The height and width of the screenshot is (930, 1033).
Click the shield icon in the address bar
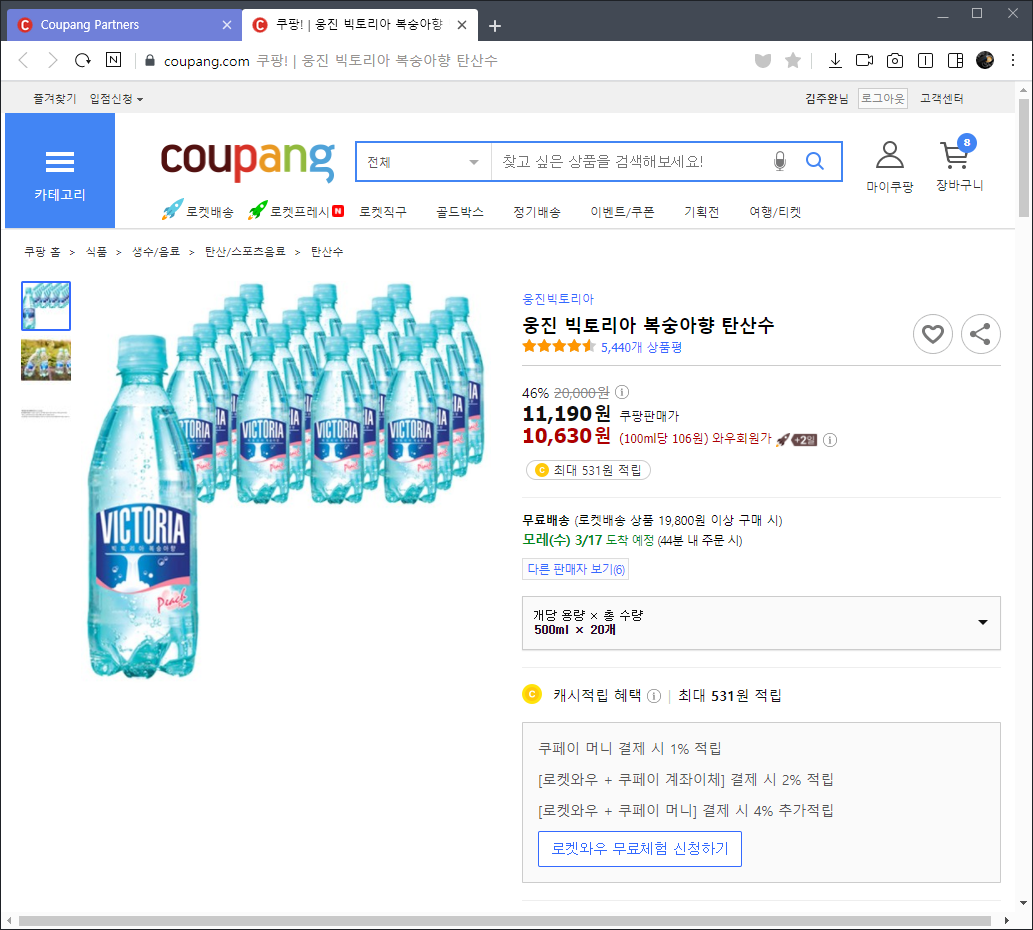click(x=763, y=61)
